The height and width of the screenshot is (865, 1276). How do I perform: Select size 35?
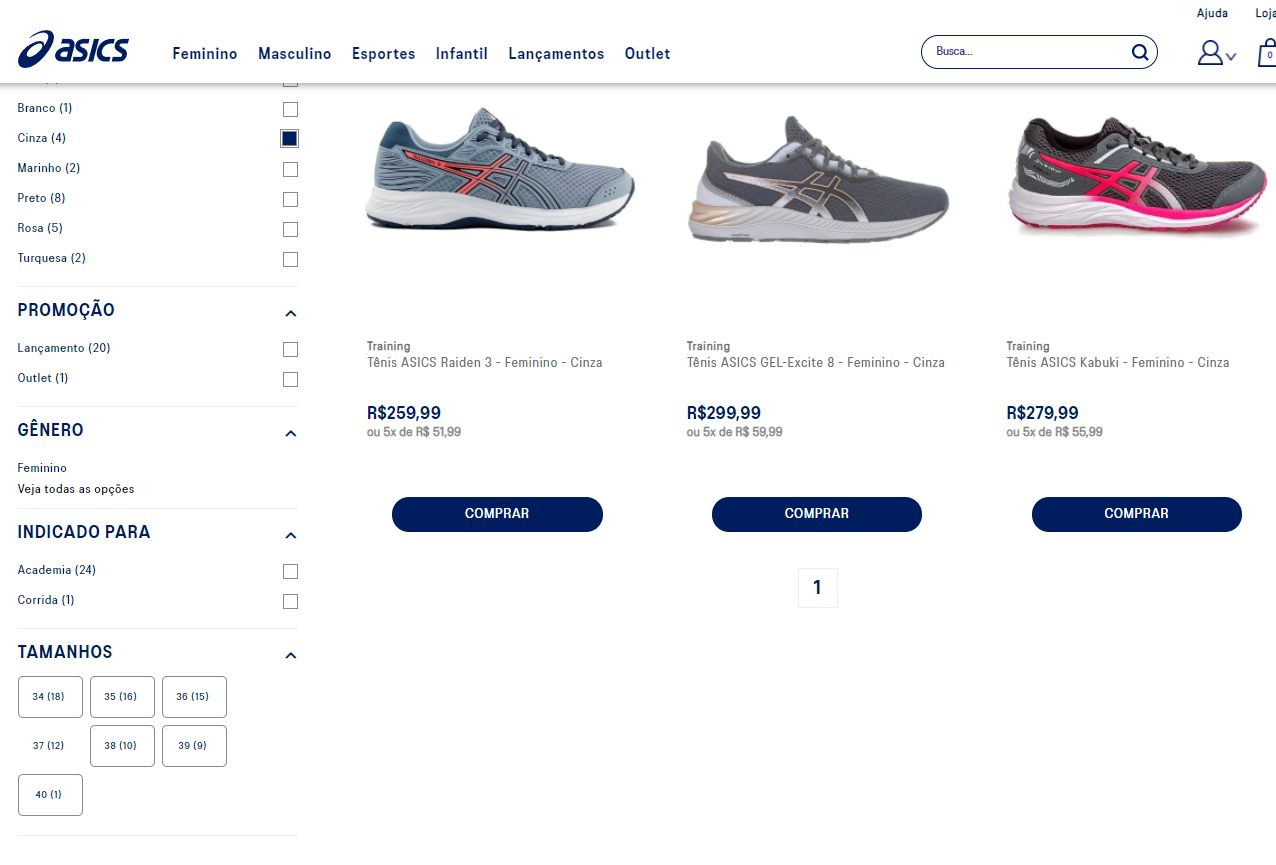122,697
